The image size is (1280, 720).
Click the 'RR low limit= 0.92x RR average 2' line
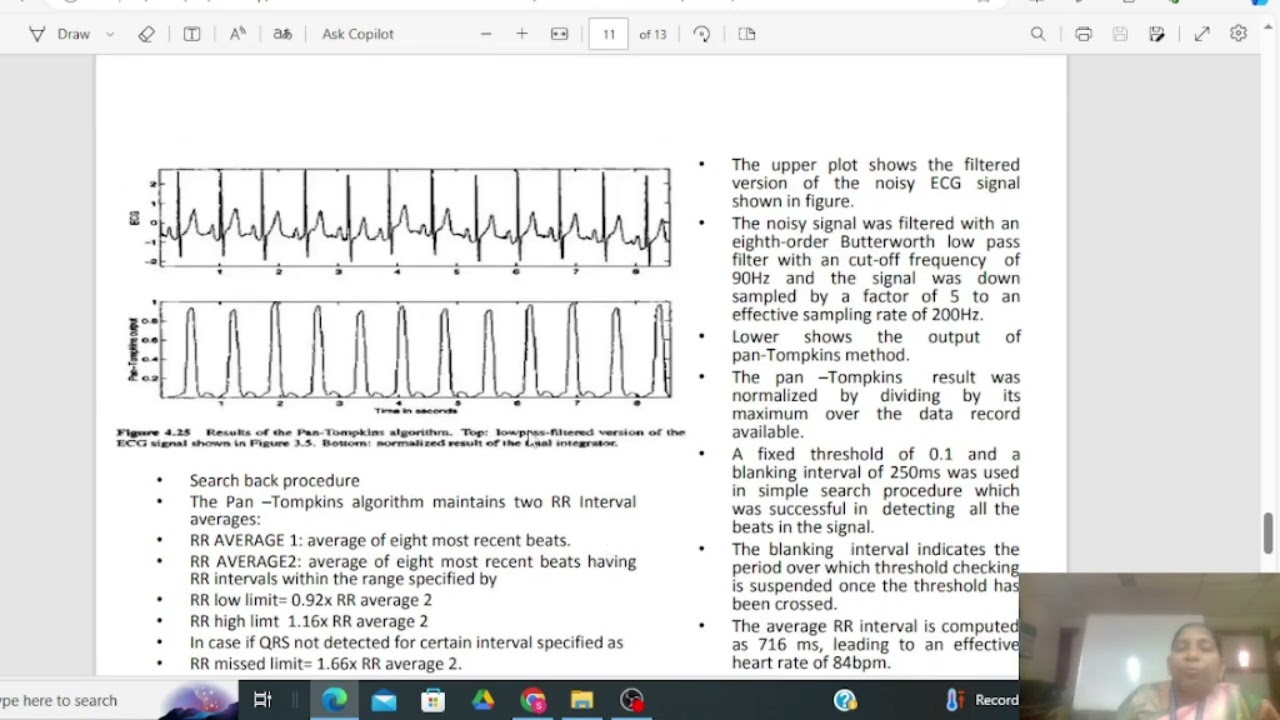click(311, 600)
